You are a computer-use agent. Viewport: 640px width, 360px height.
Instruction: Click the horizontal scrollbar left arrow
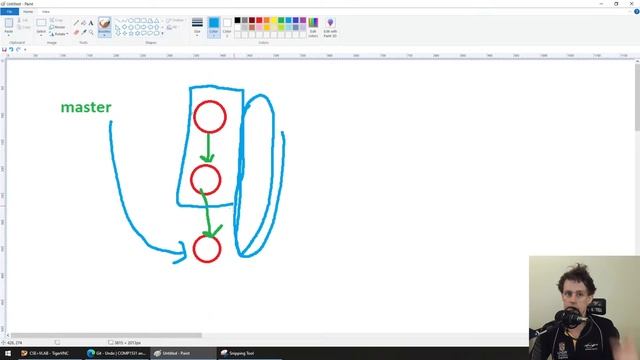click(8, 335)
